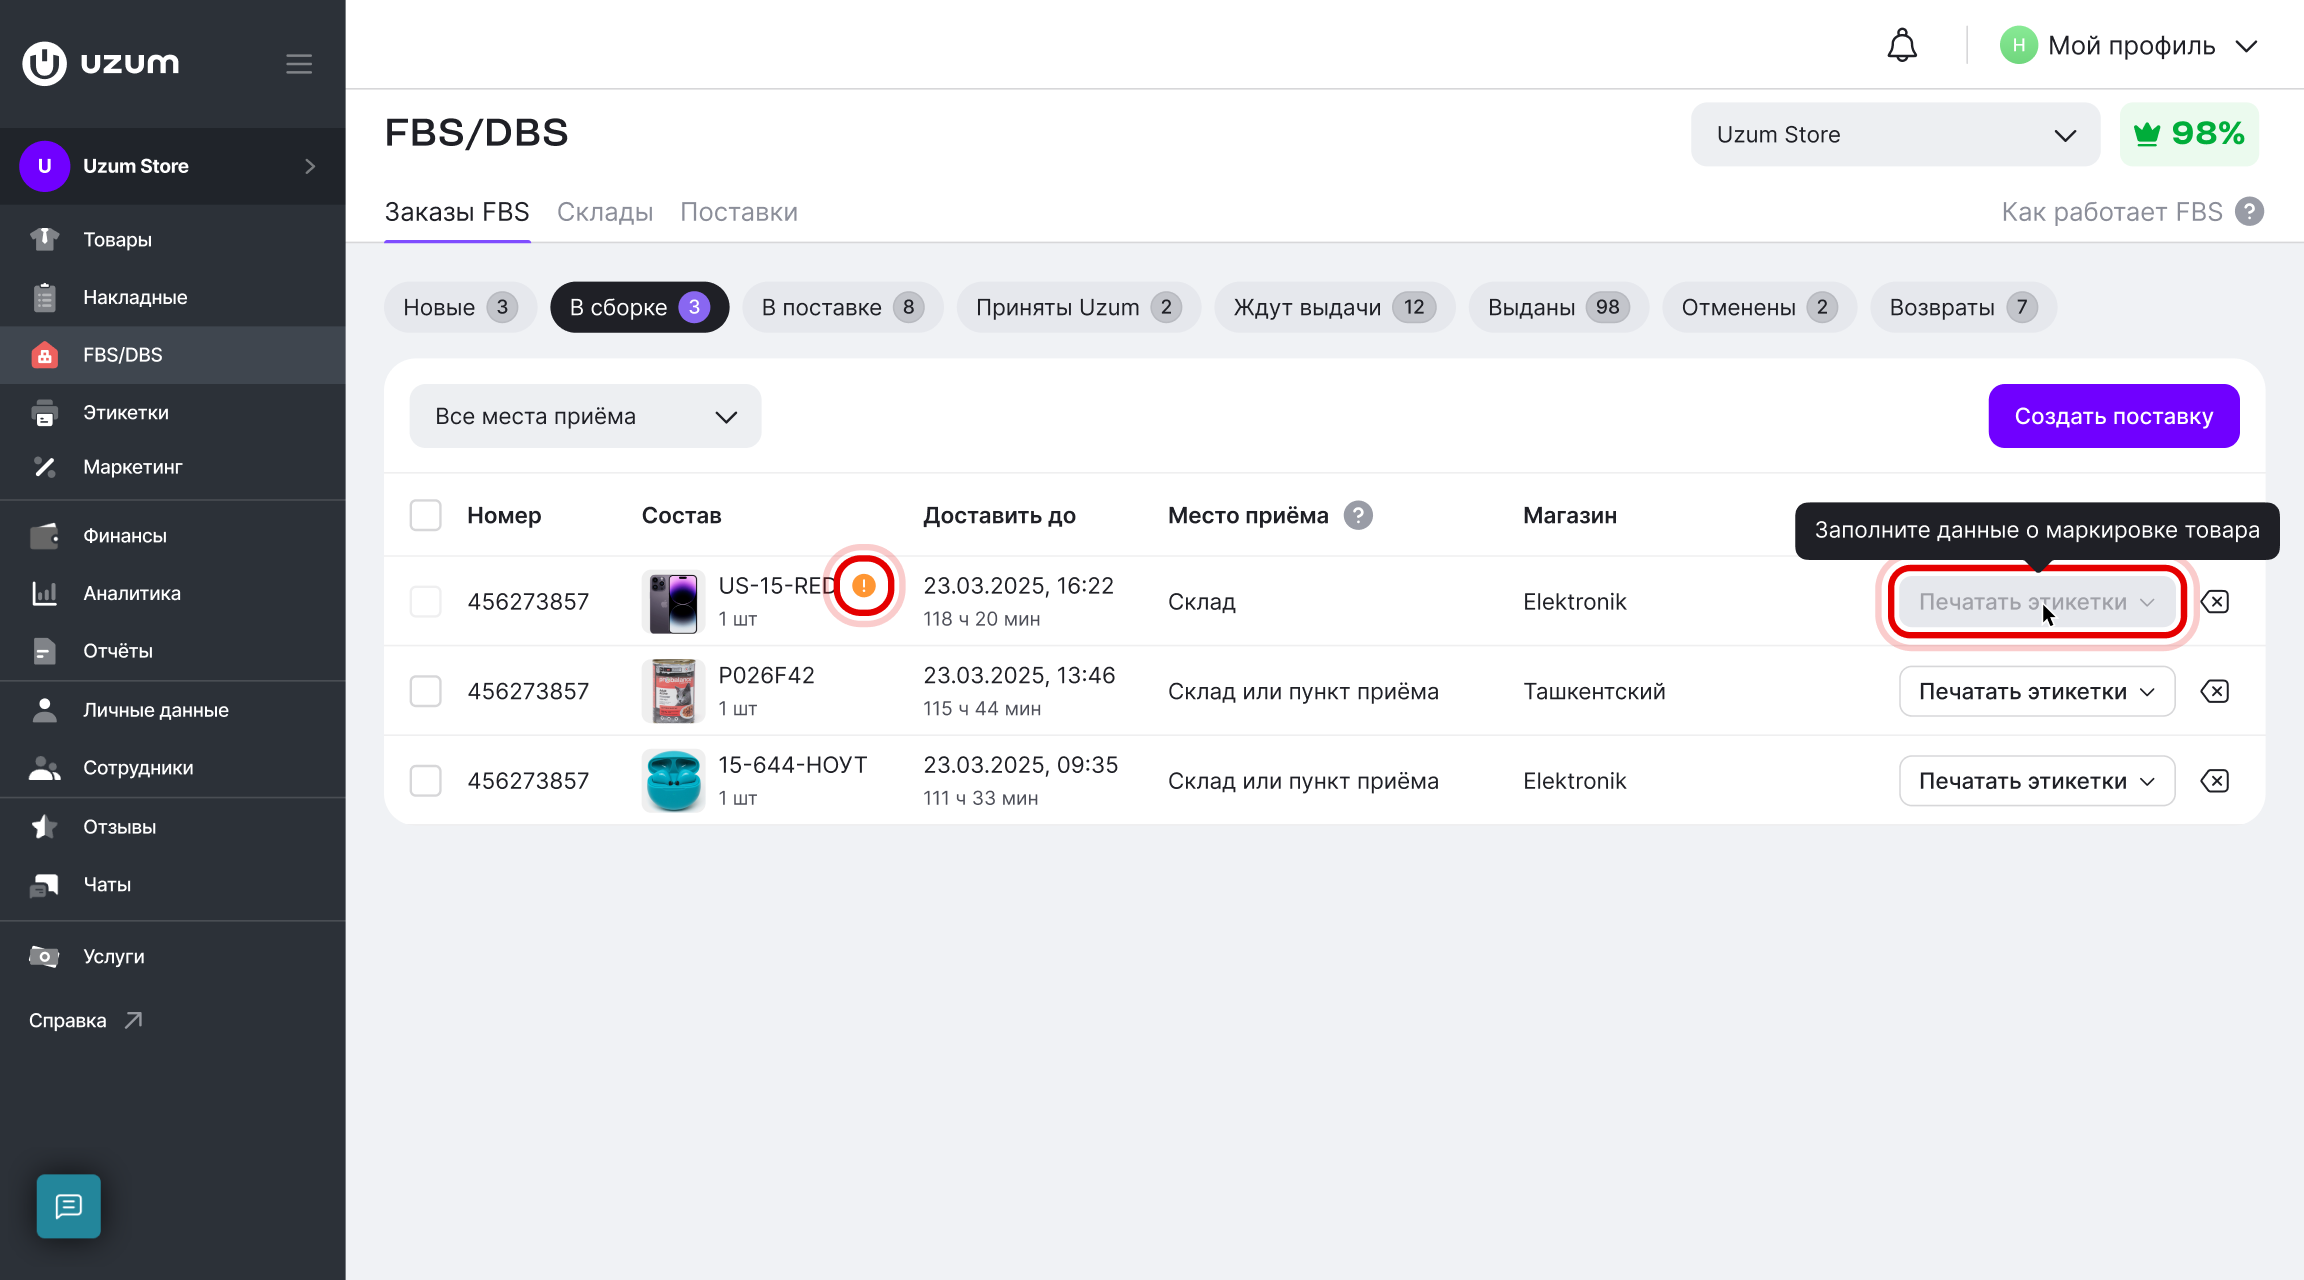Open support chat widget icon
2304x1280 pixels.
click(x=69, y=1206)
